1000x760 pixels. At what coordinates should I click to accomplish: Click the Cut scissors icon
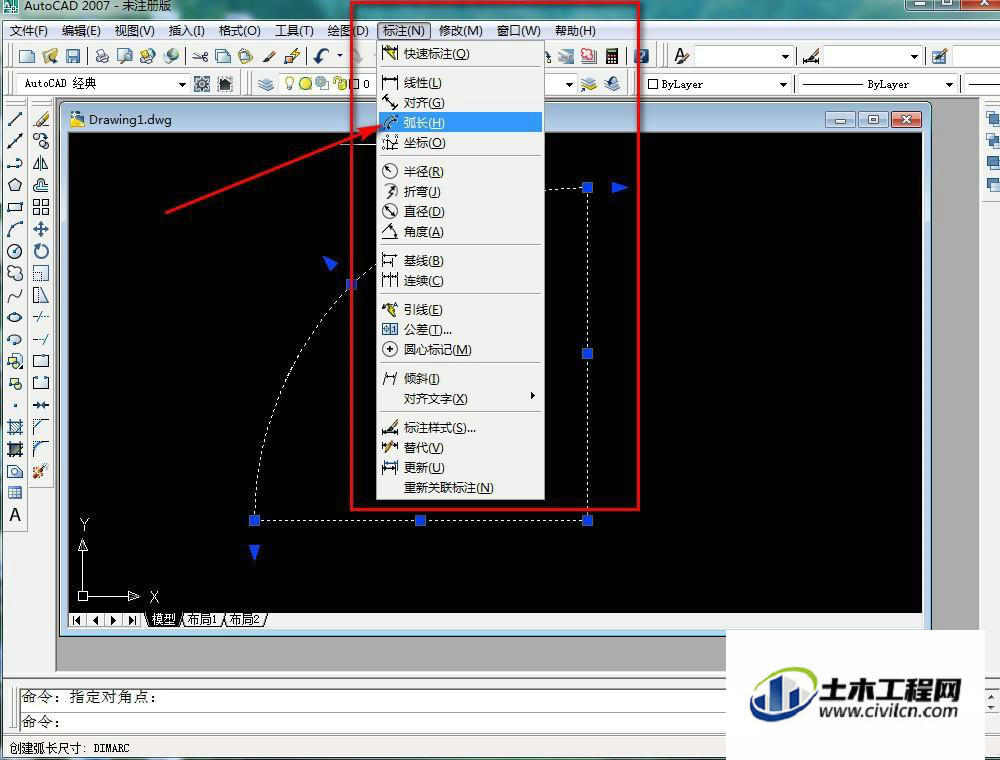pyautogui.click(x=200, y=56)
